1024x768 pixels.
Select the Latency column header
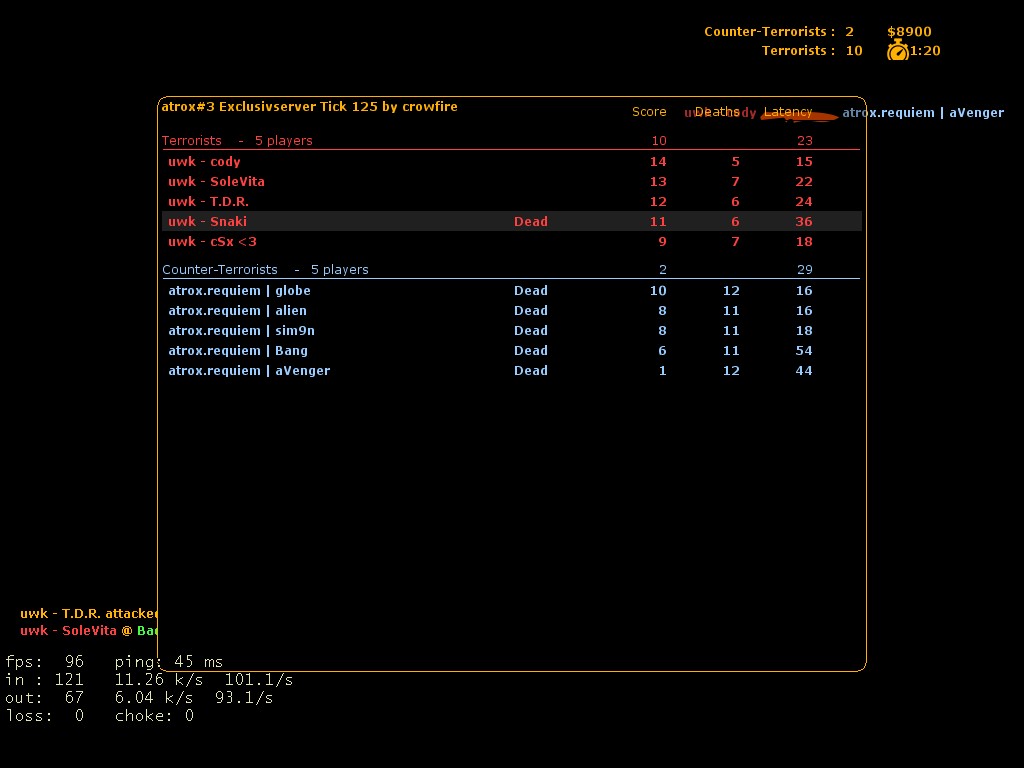[x=788, y=112]
